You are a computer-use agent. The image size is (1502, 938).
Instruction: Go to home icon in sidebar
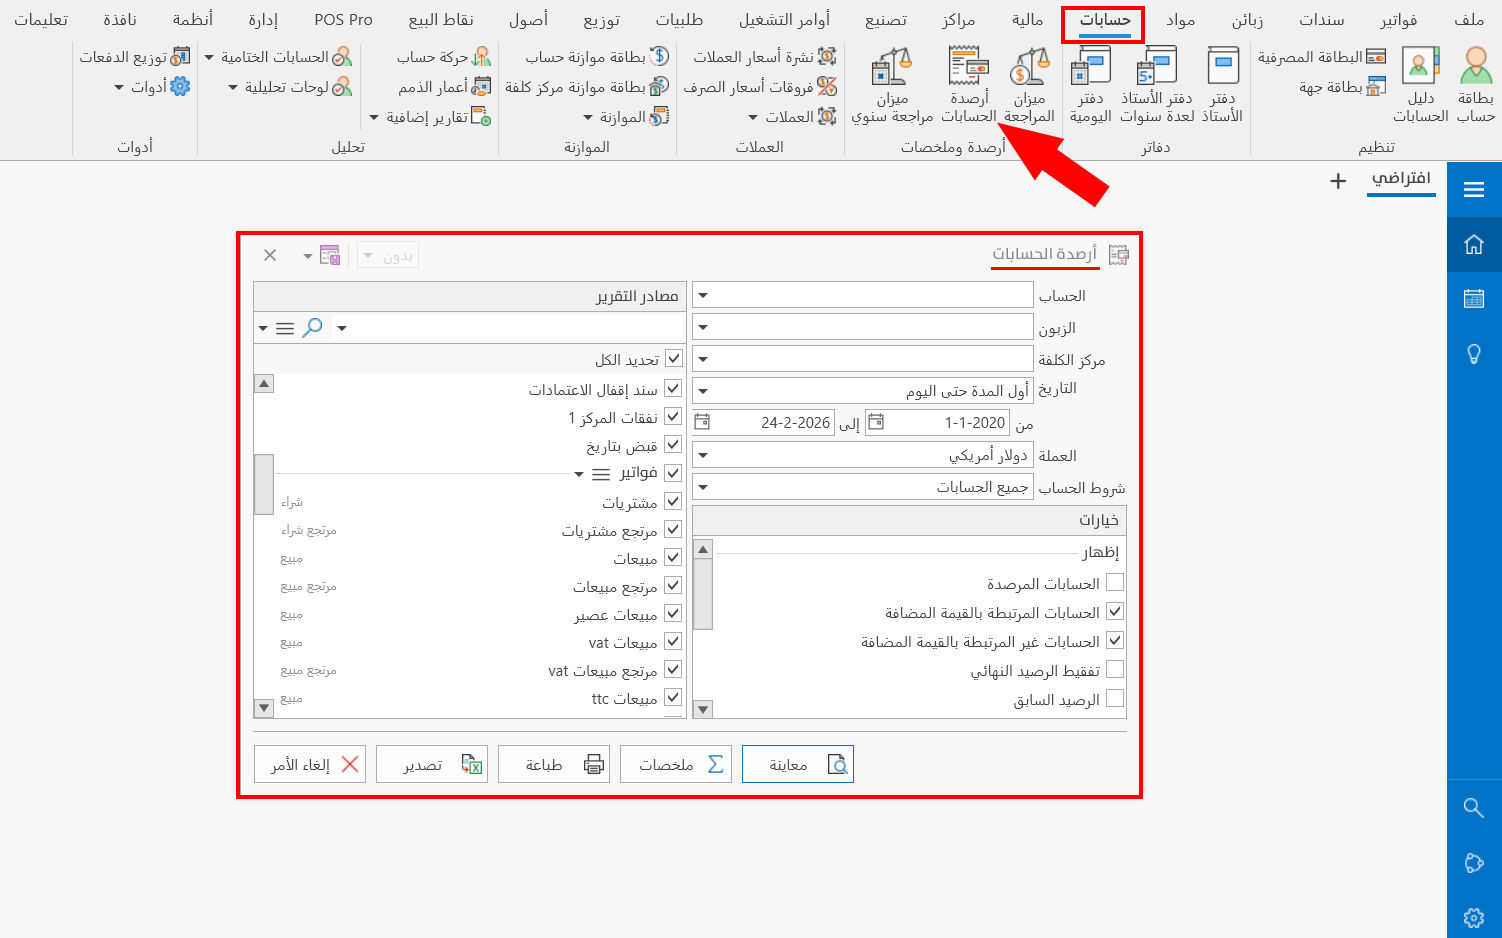click(1474, 244)
